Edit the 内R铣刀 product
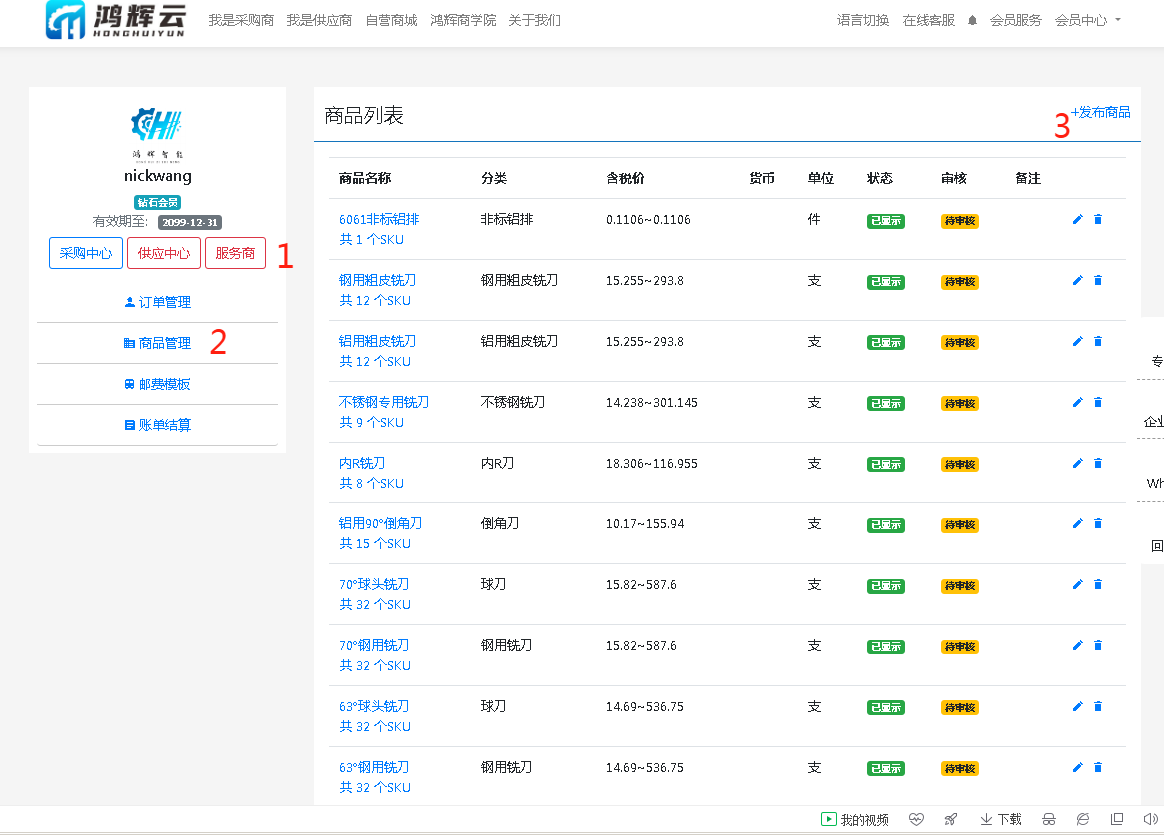 tap(1077, 463)
